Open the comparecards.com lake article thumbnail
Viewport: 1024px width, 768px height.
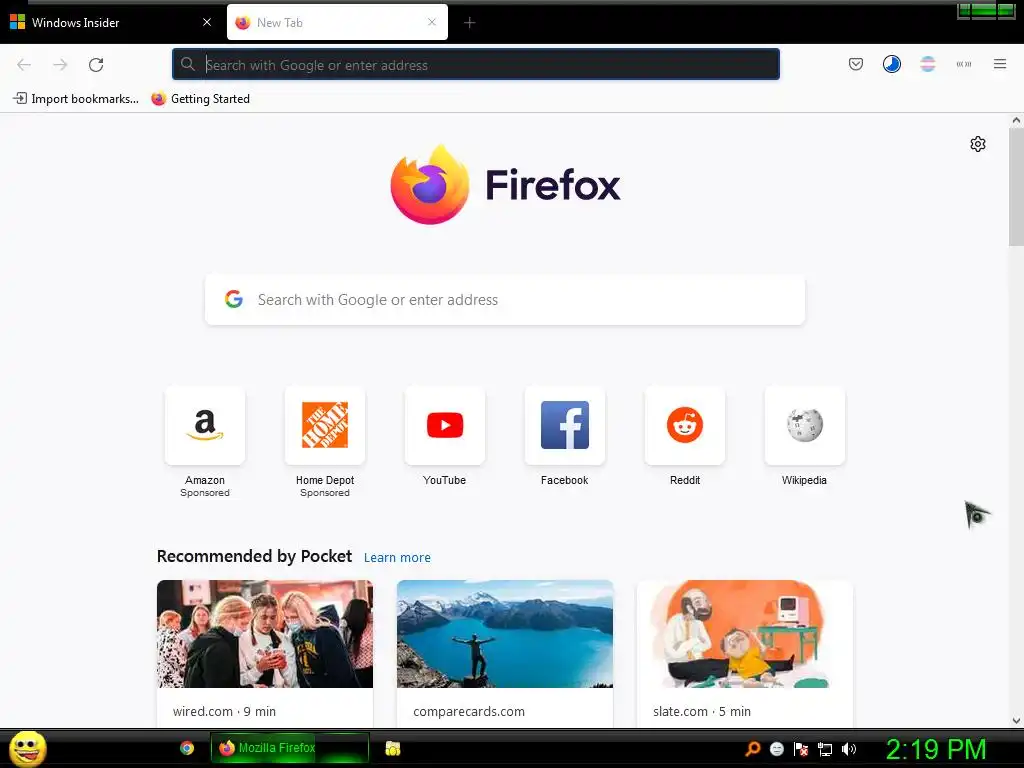505,633
